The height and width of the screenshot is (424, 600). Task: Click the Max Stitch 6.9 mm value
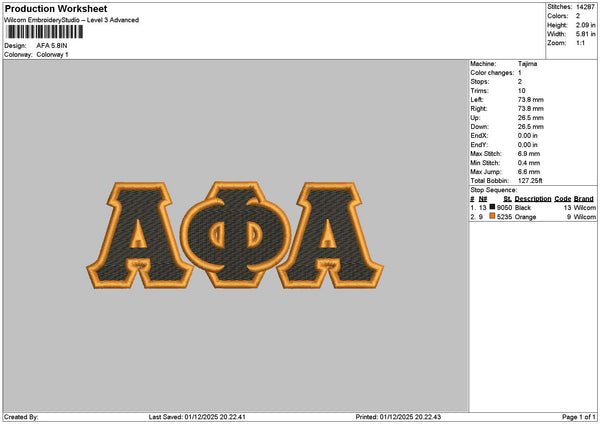529,154
